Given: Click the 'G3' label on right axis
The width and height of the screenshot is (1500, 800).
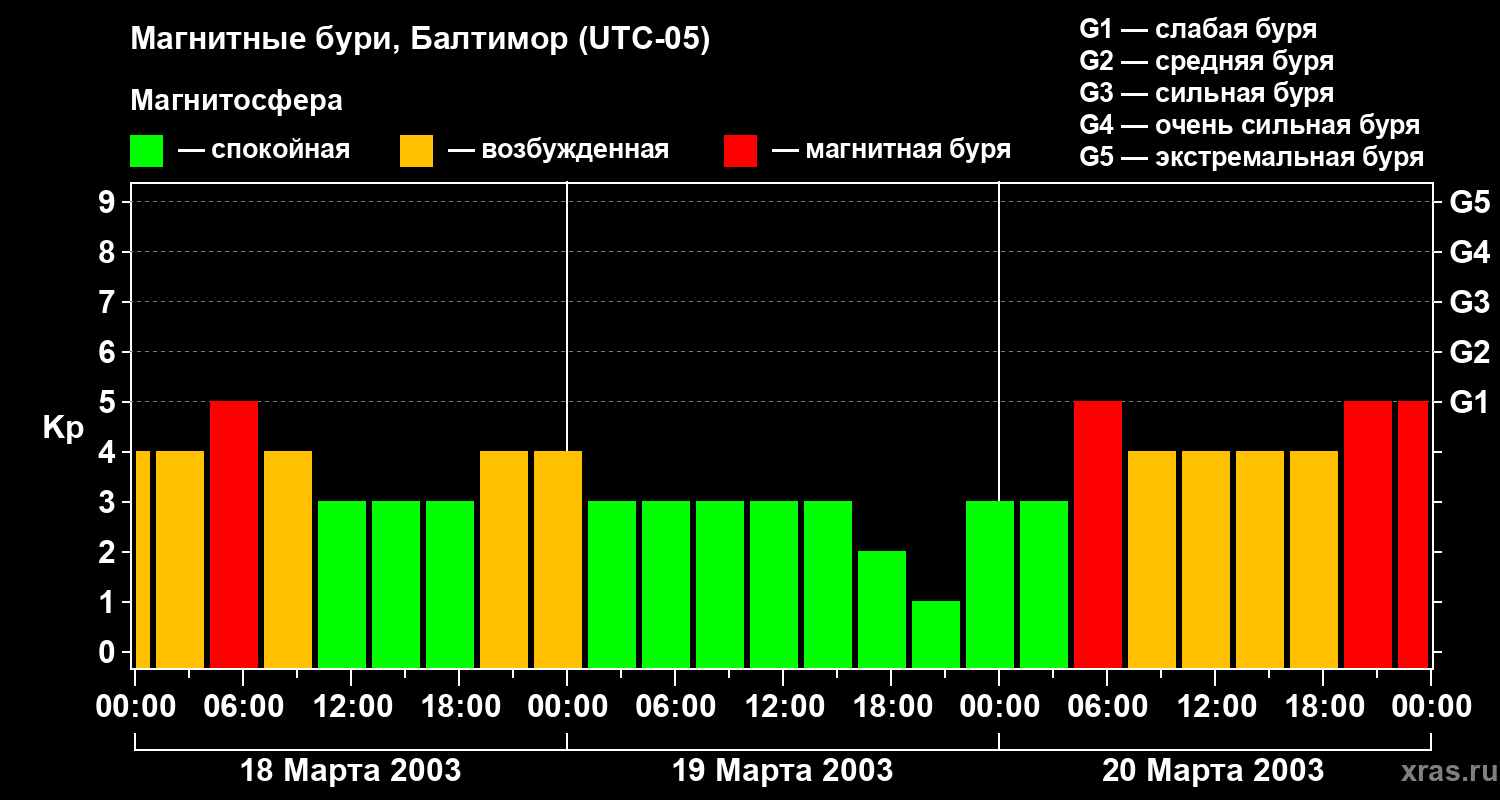Looking at the screenshot, I should pos(1469,302).
